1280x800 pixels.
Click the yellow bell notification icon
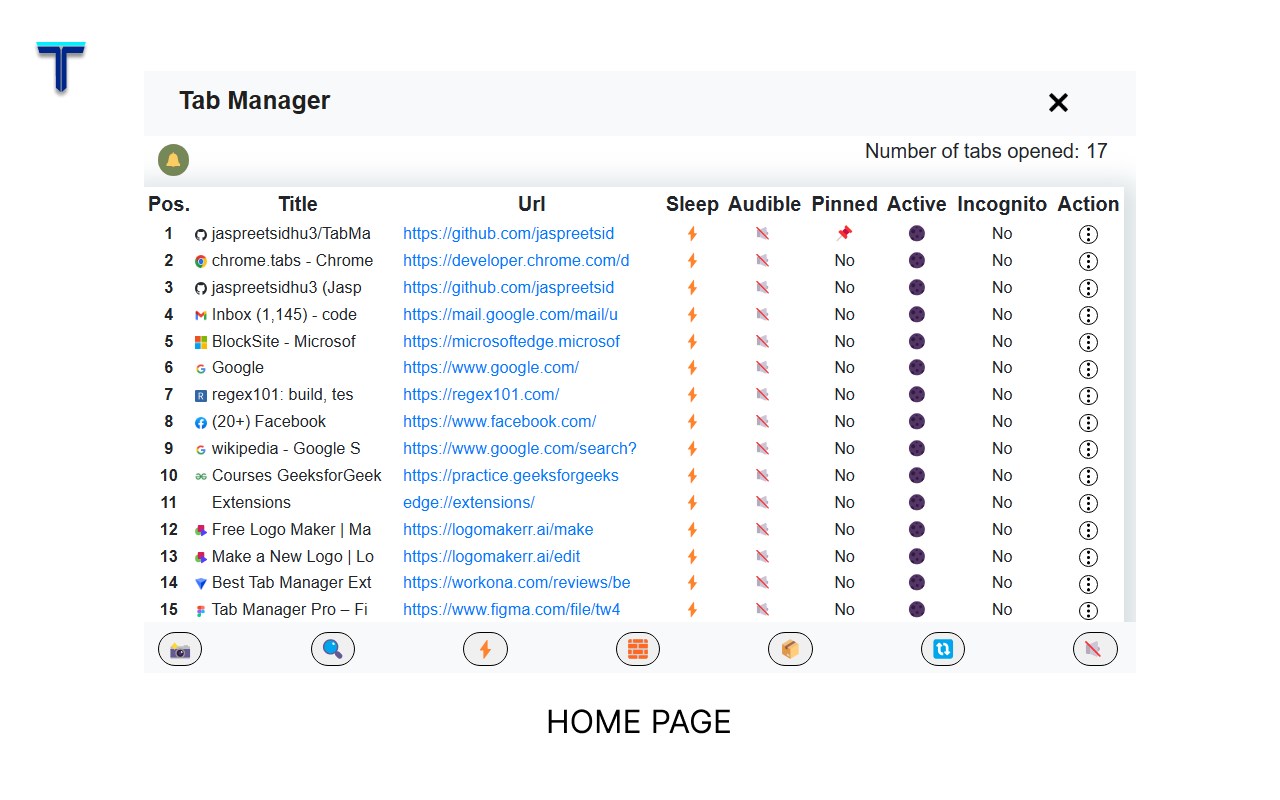(173, 160)
